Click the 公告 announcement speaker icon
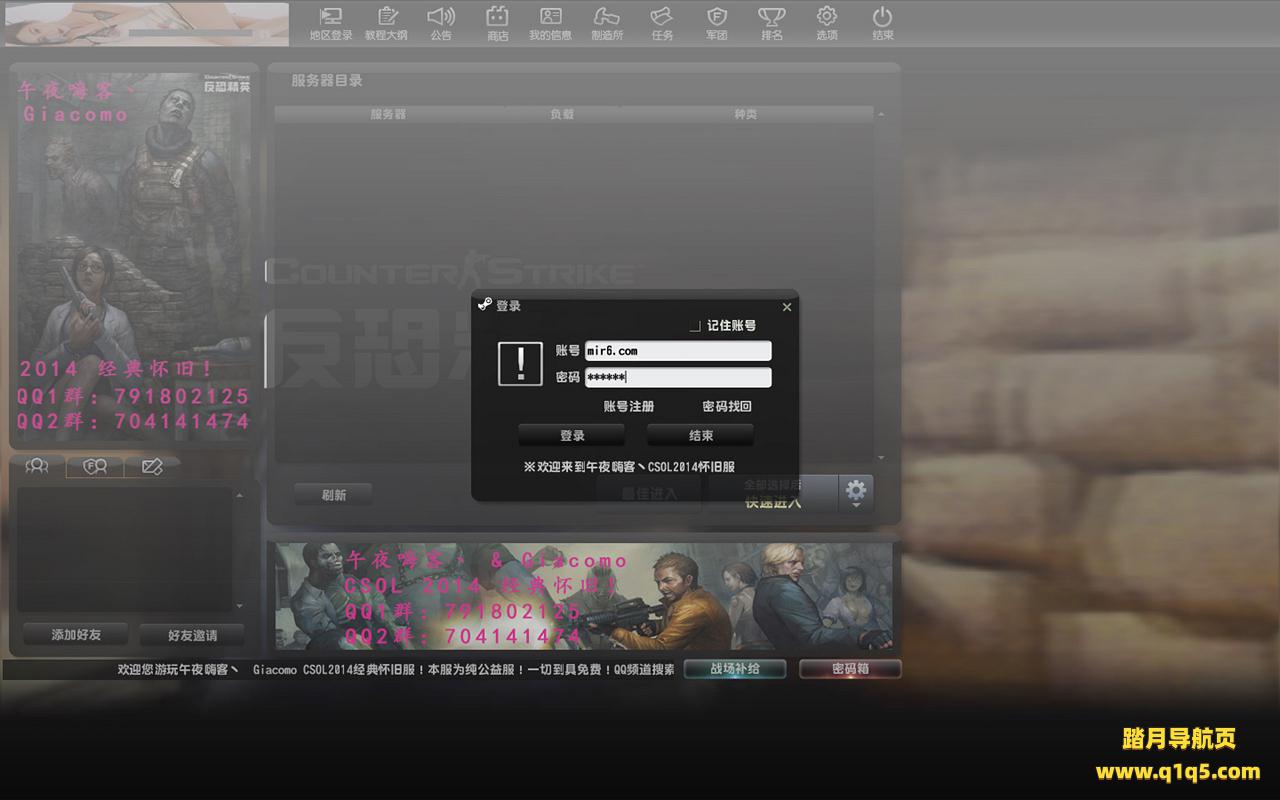The width and height of the screenshot is (1280, 800). pyautogui.click(x=441, y=17)
